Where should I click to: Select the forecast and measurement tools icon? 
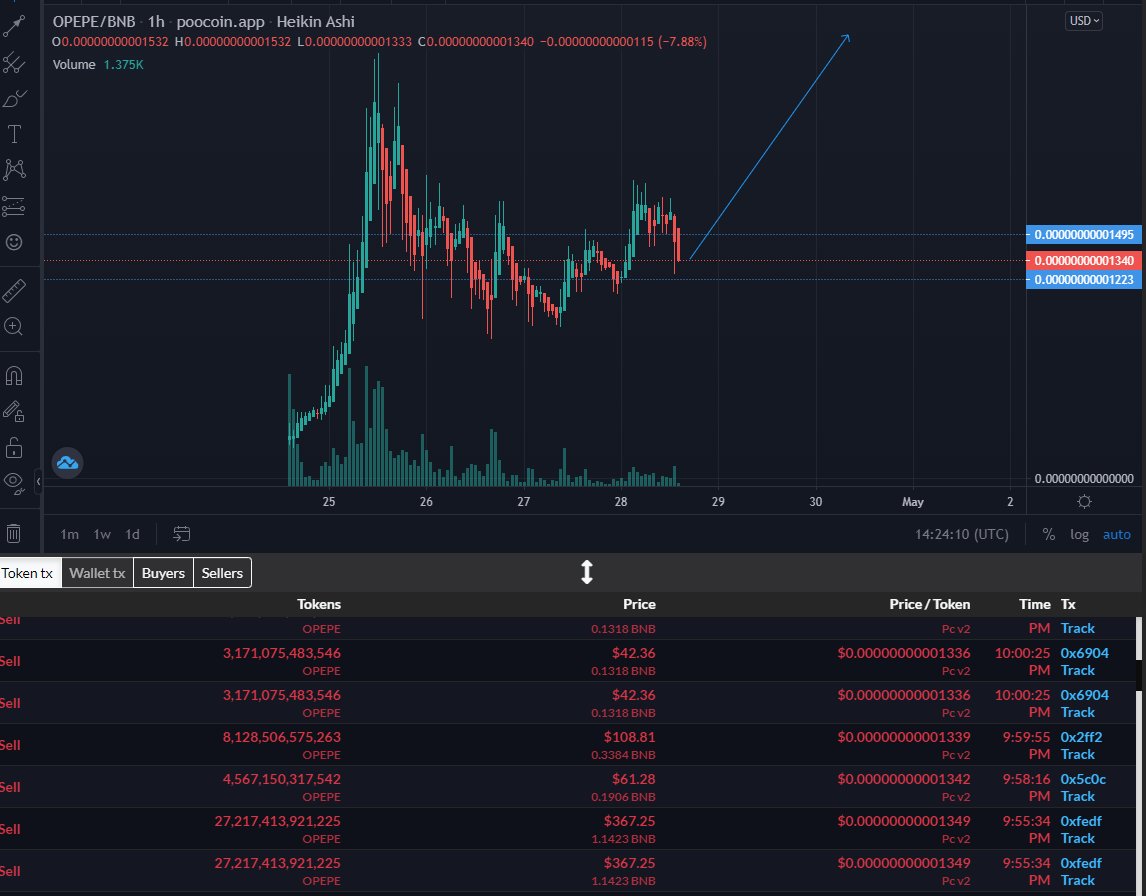[x=14, y=206]
